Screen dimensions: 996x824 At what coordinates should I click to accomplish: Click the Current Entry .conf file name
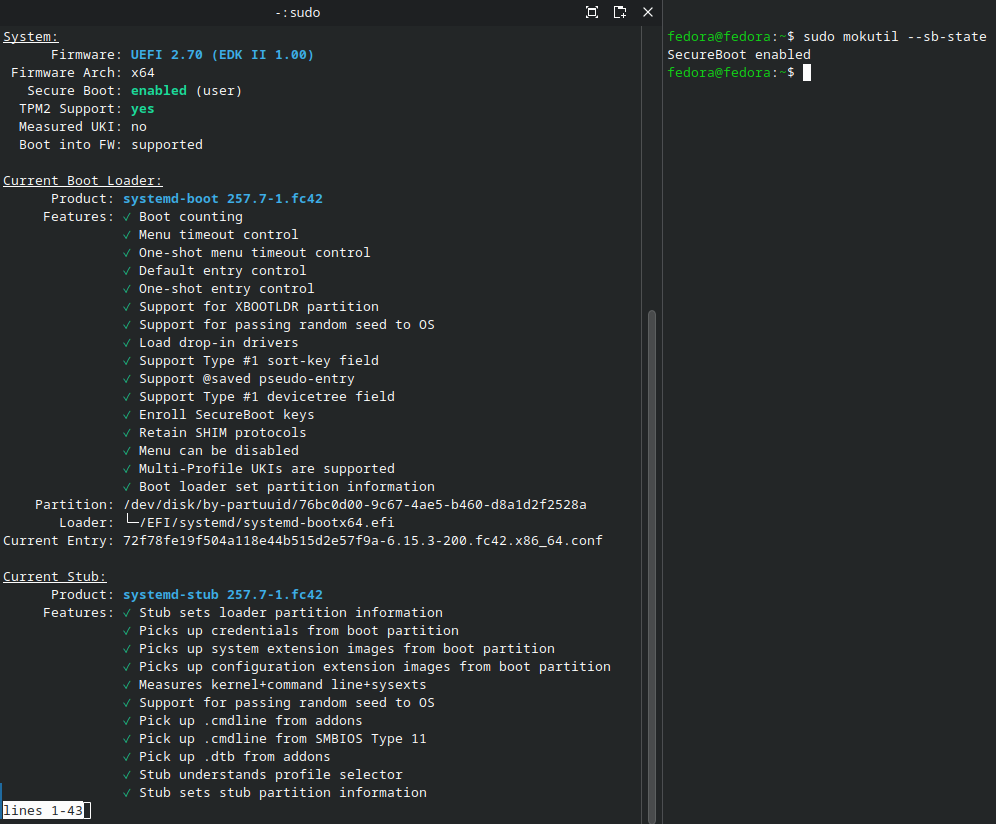(363, 541)
